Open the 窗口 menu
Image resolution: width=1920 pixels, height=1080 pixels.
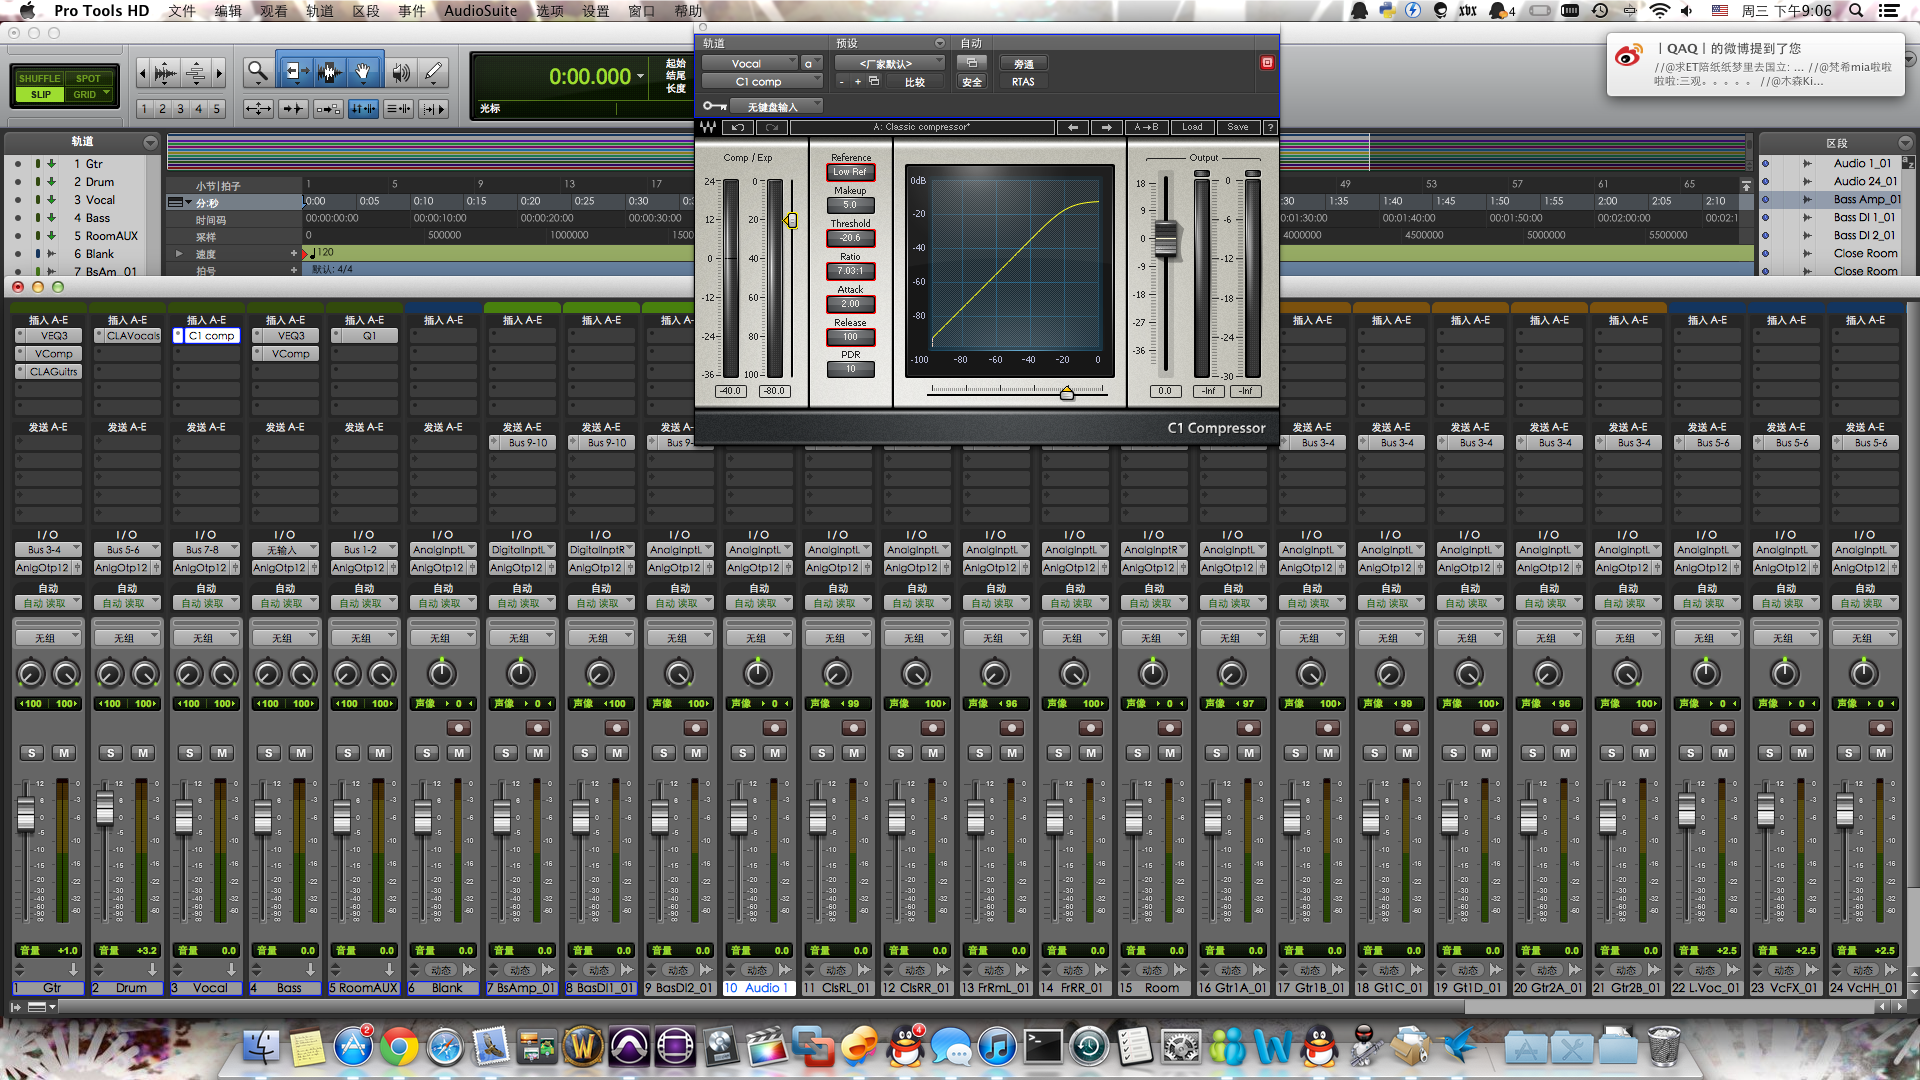tap(641, 11)
